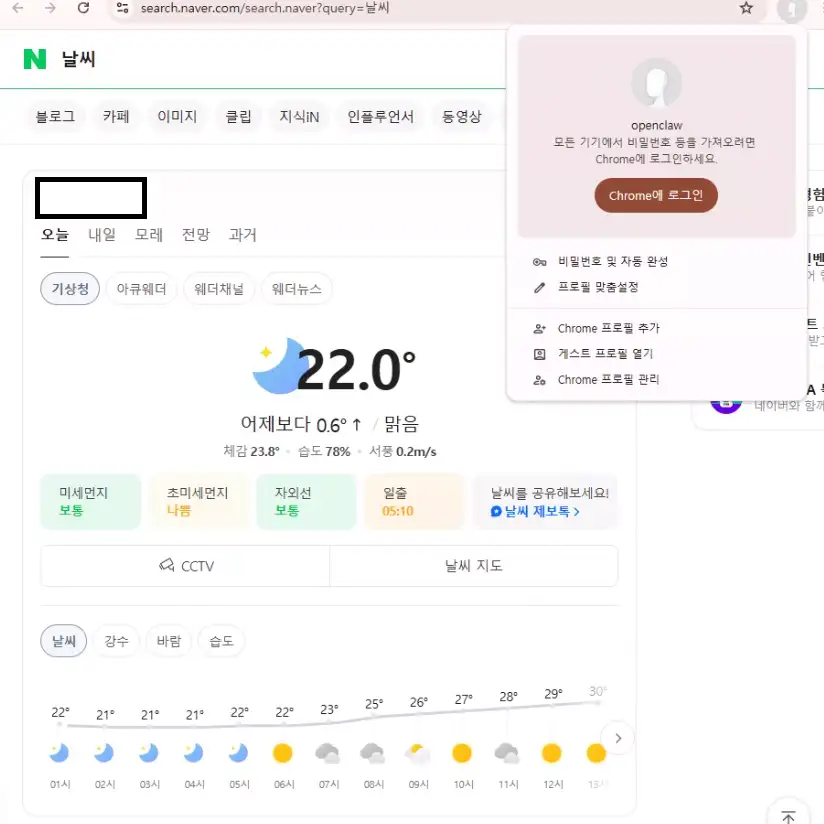Click the browser back arrow

coord(18,8)
